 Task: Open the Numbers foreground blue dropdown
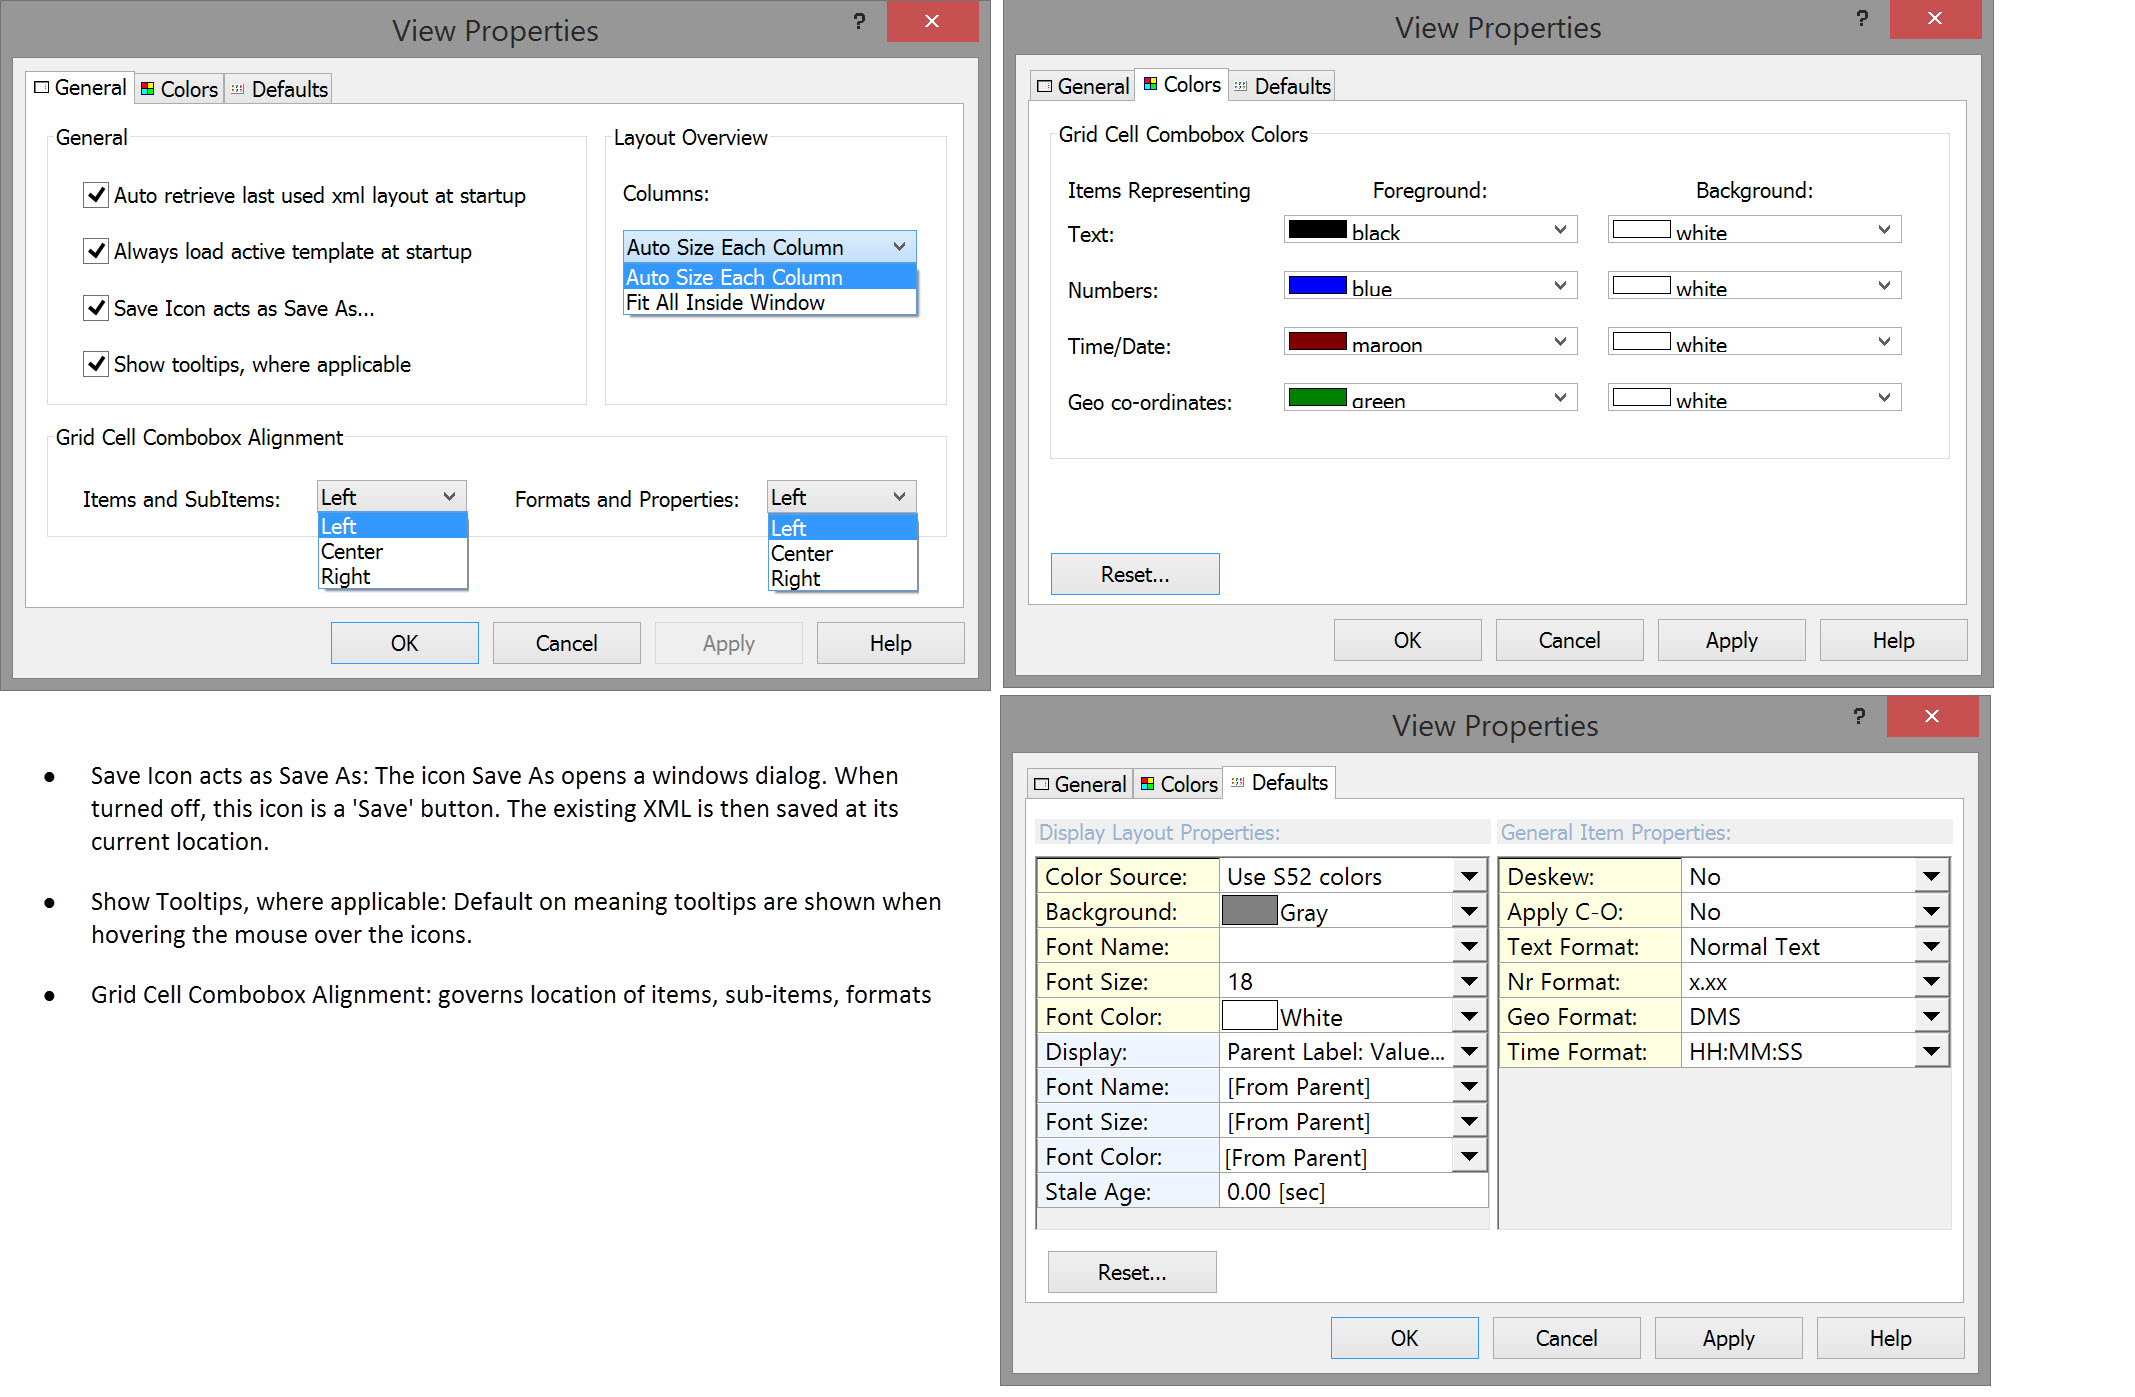(1560, 286)
